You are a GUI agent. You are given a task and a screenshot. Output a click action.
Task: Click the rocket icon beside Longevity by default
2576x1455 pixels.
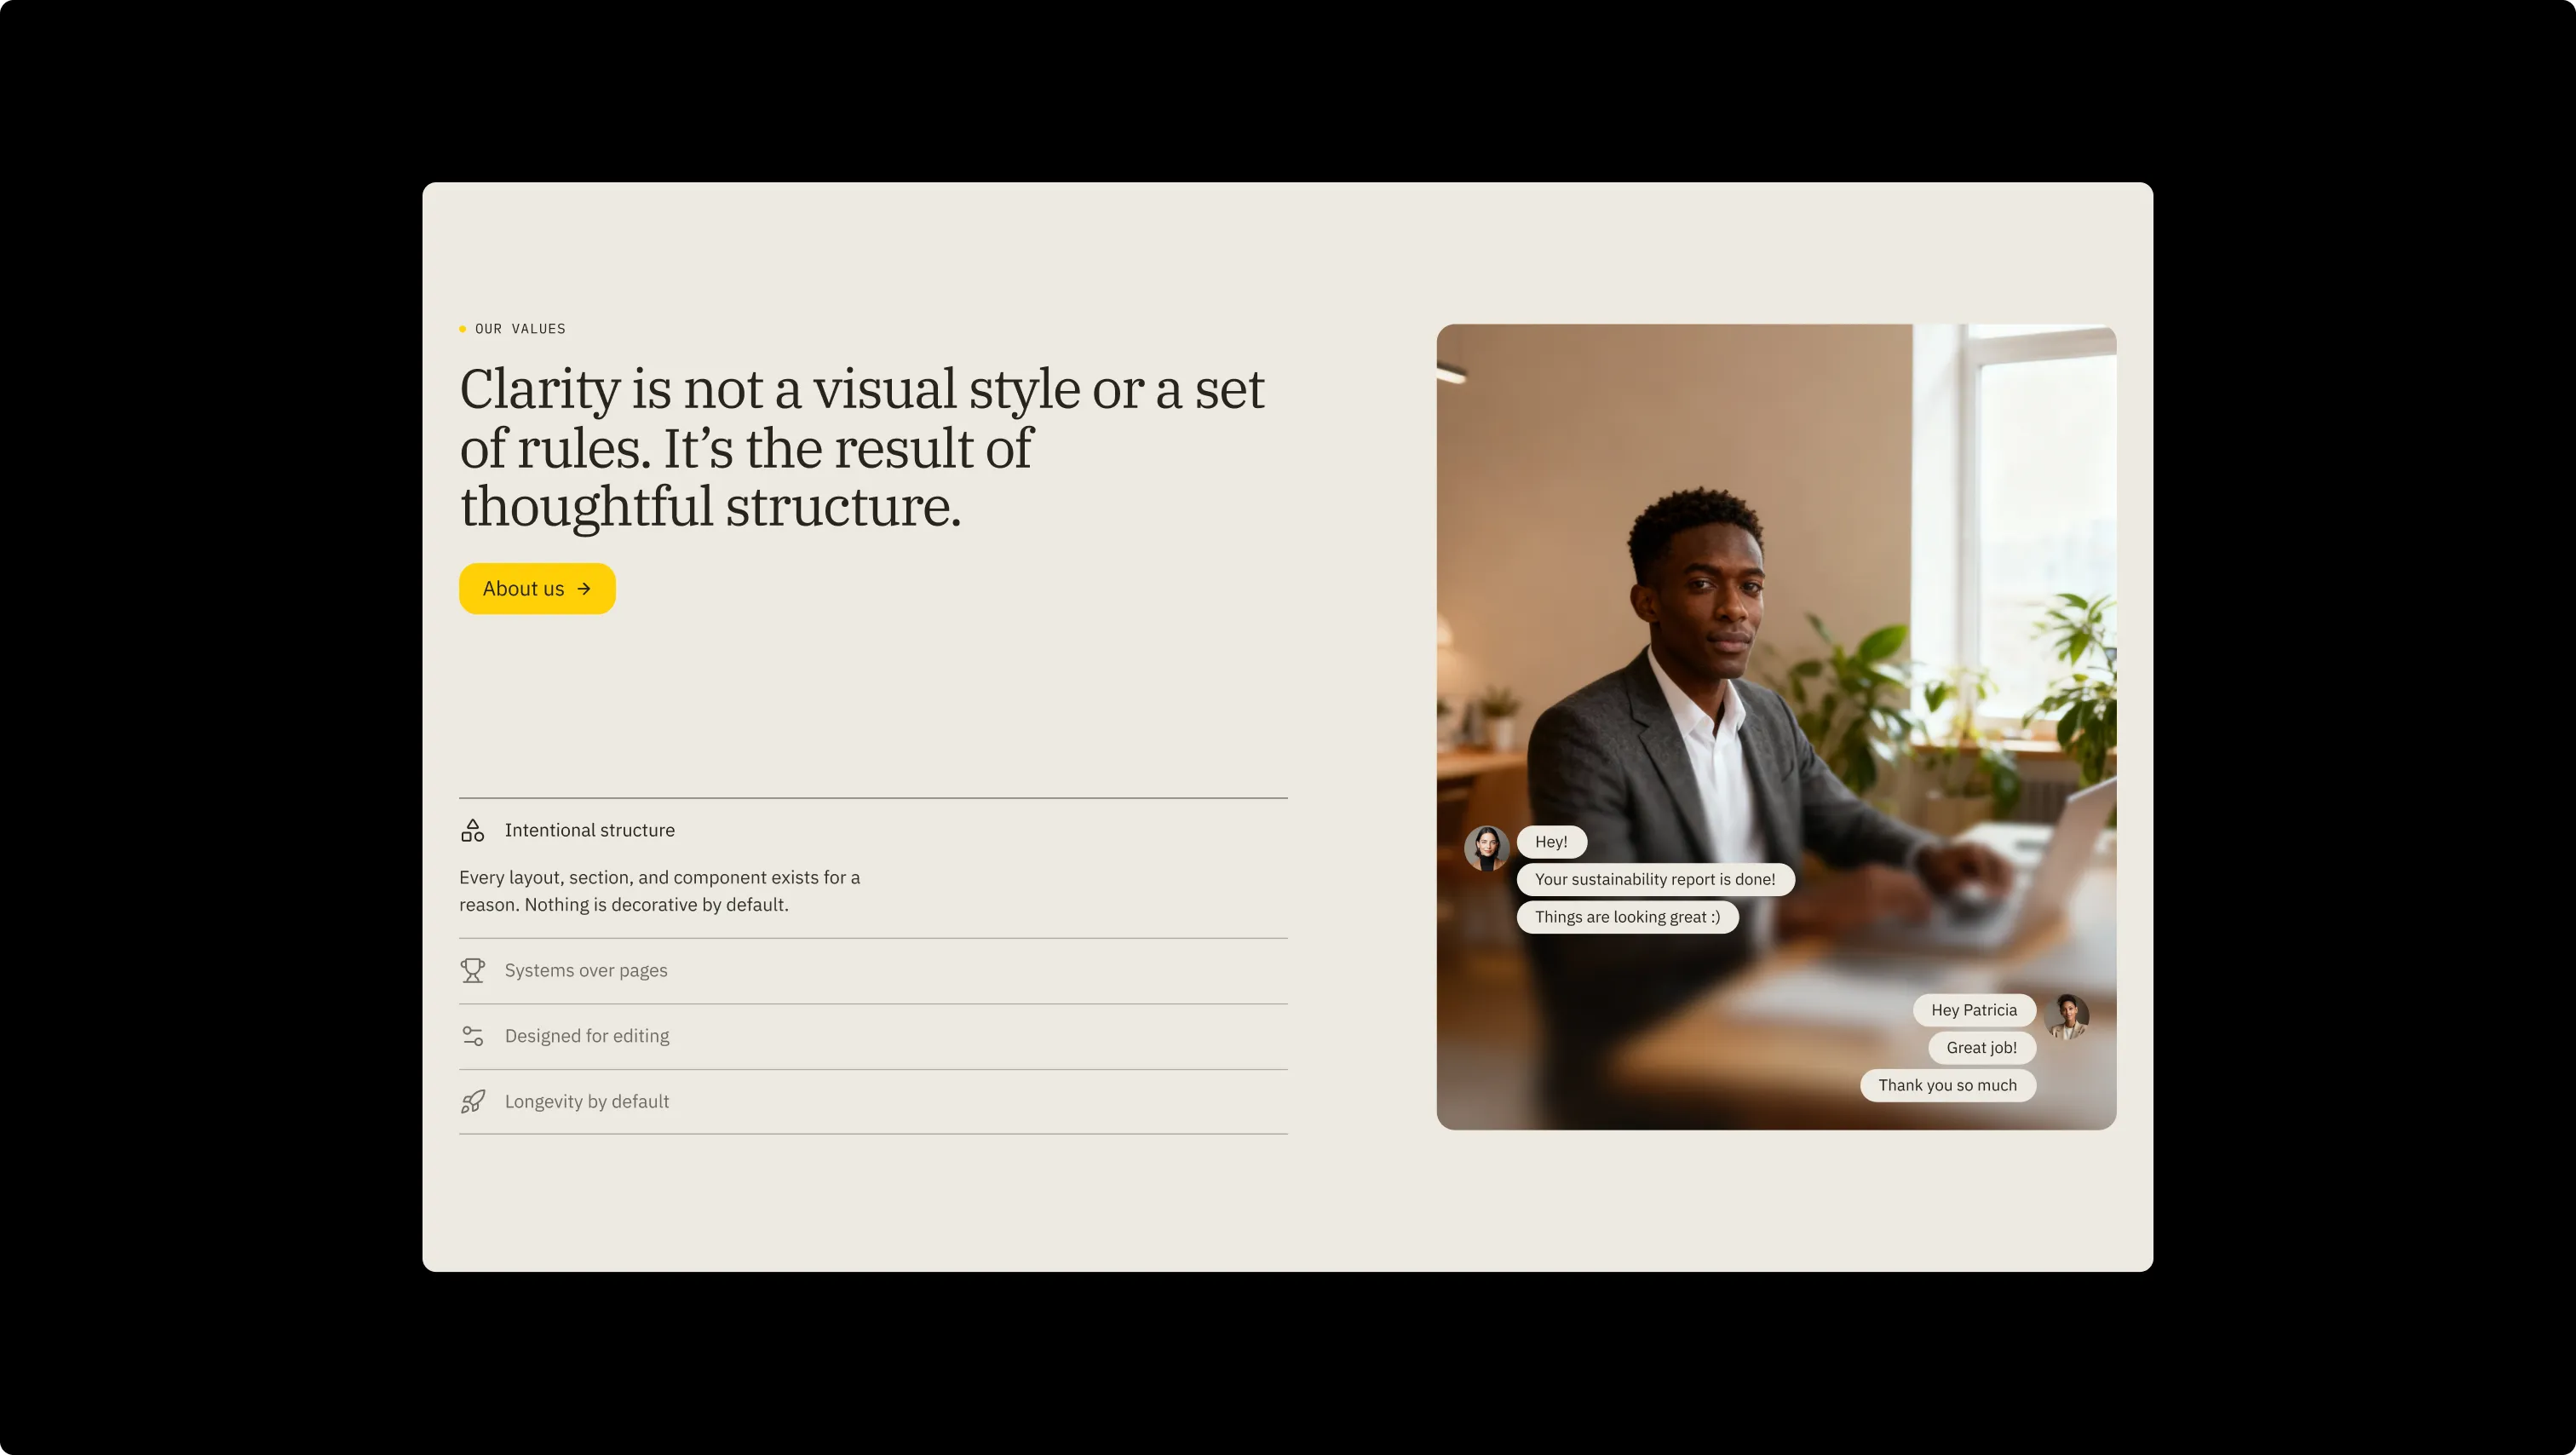pyautogui.click(x=473, y=1101)
